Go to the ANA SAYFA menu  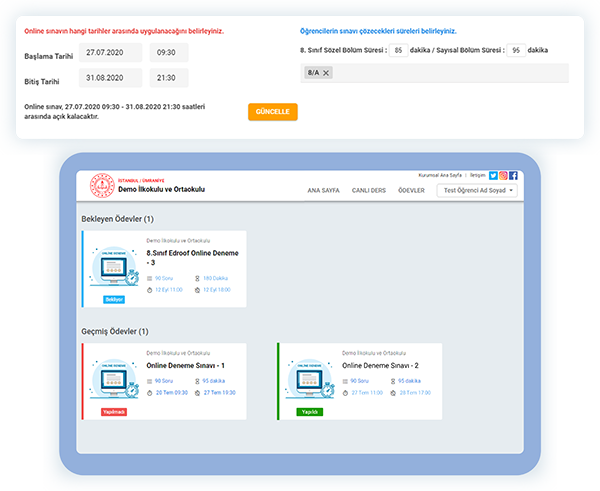click(x=326, y=190)
